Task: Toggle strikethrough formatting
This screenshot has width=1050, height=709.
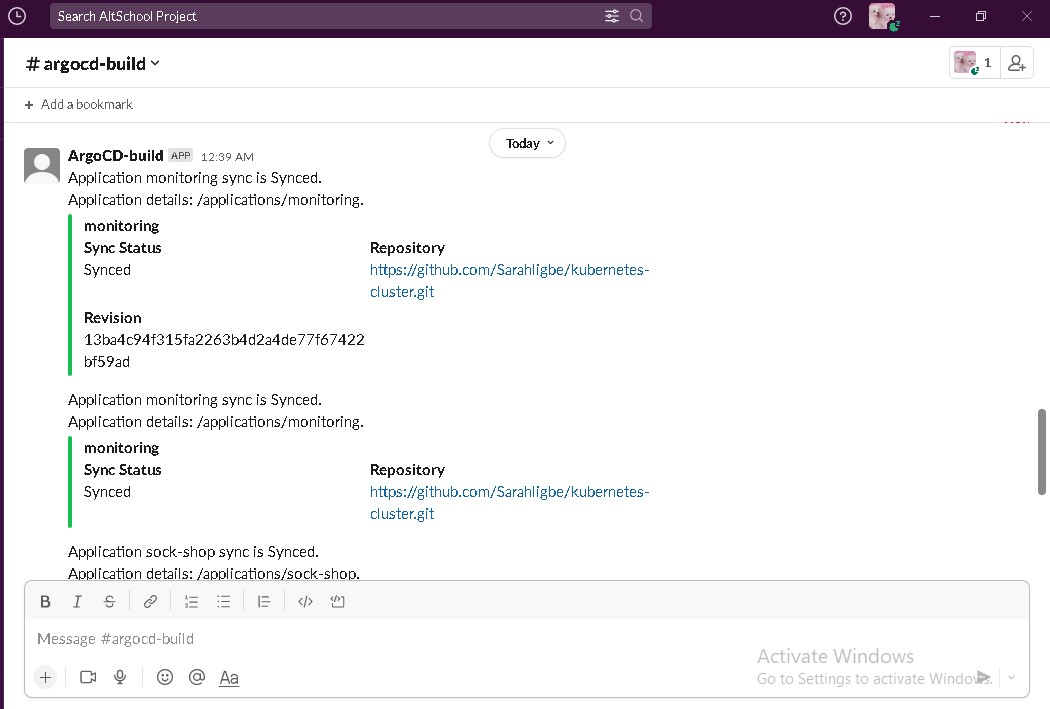Action: pos(109,601)
